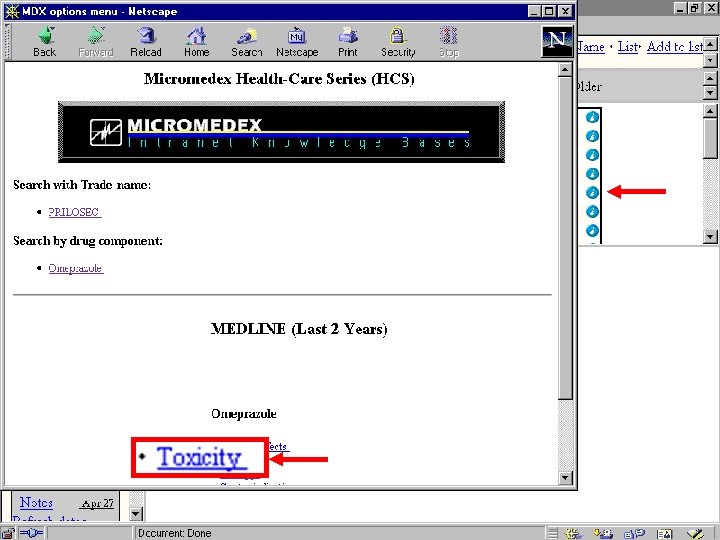Open the Name link in background window

click(x=591, y=47)
